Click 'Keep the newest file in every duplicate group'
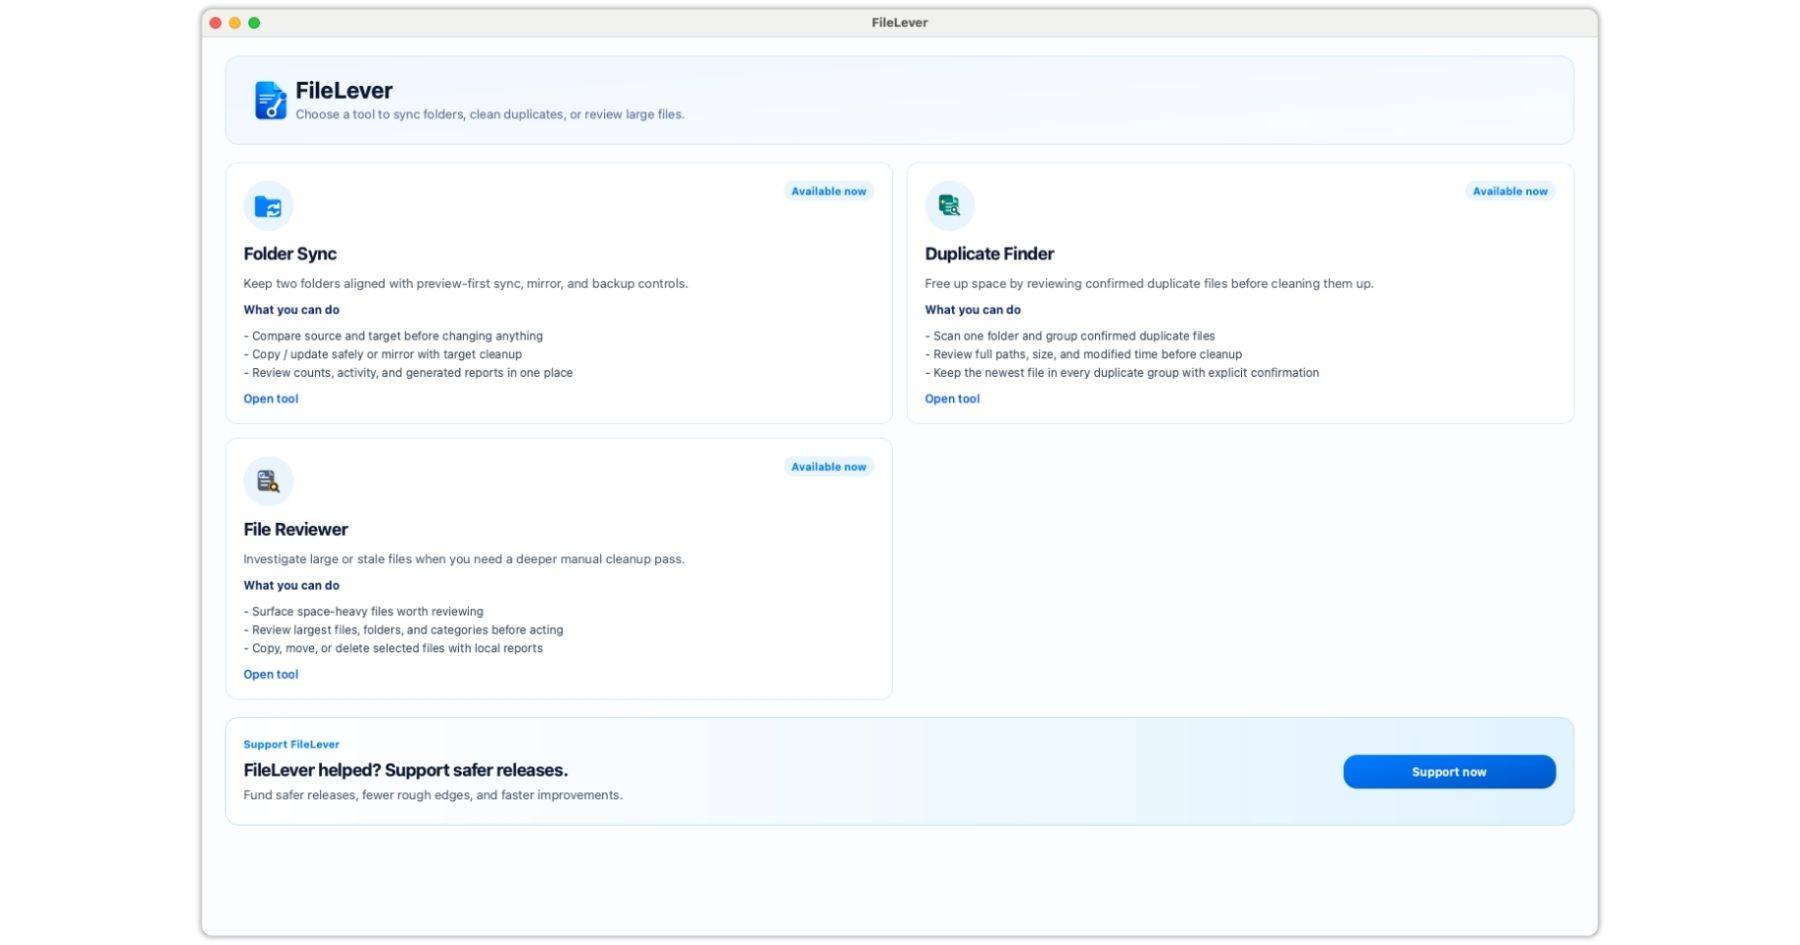1800x945 pixels. click(1122, 373)
